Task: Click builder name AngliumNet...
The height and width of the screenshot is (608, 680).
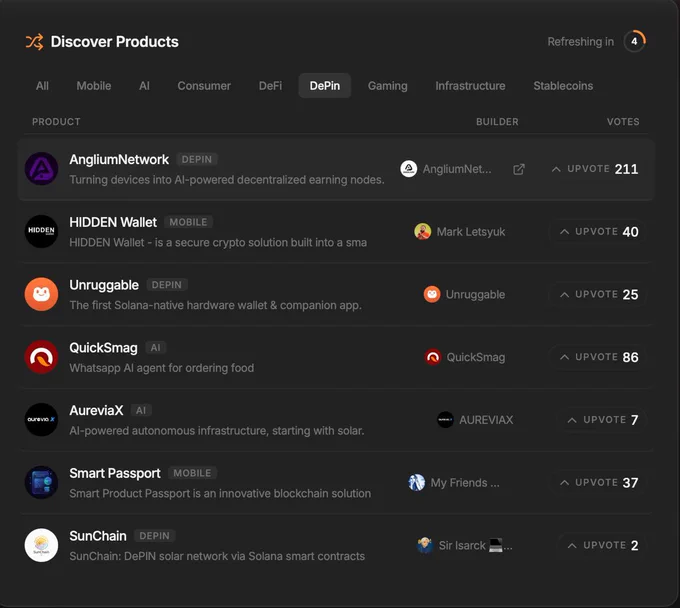Action: [457, 169]
